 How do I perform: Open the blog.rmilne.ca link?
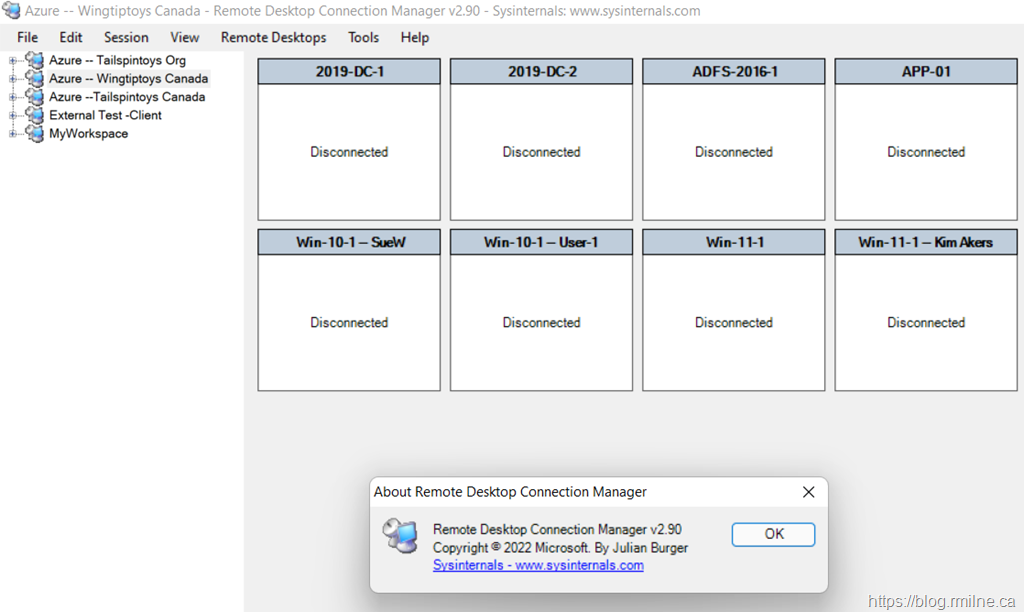[x=944, y=601]
